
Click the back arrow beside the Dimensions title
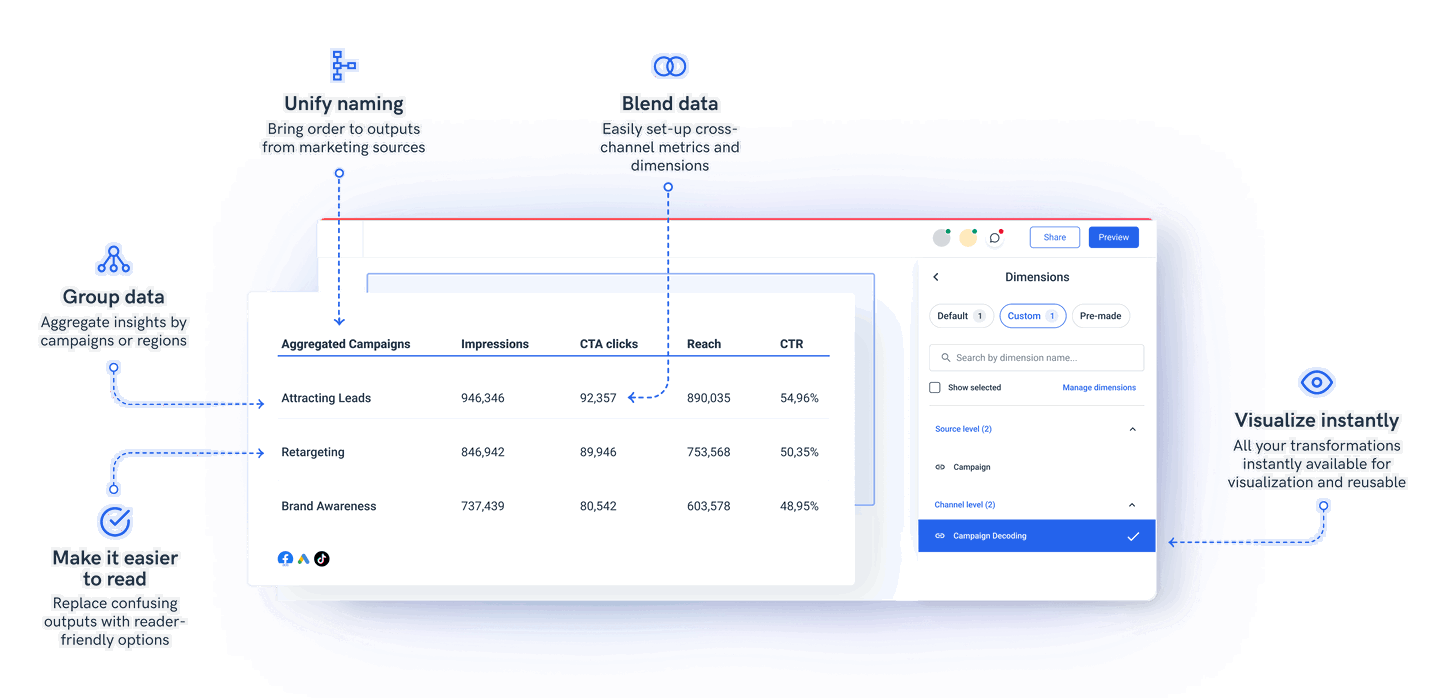pos(936,277)
